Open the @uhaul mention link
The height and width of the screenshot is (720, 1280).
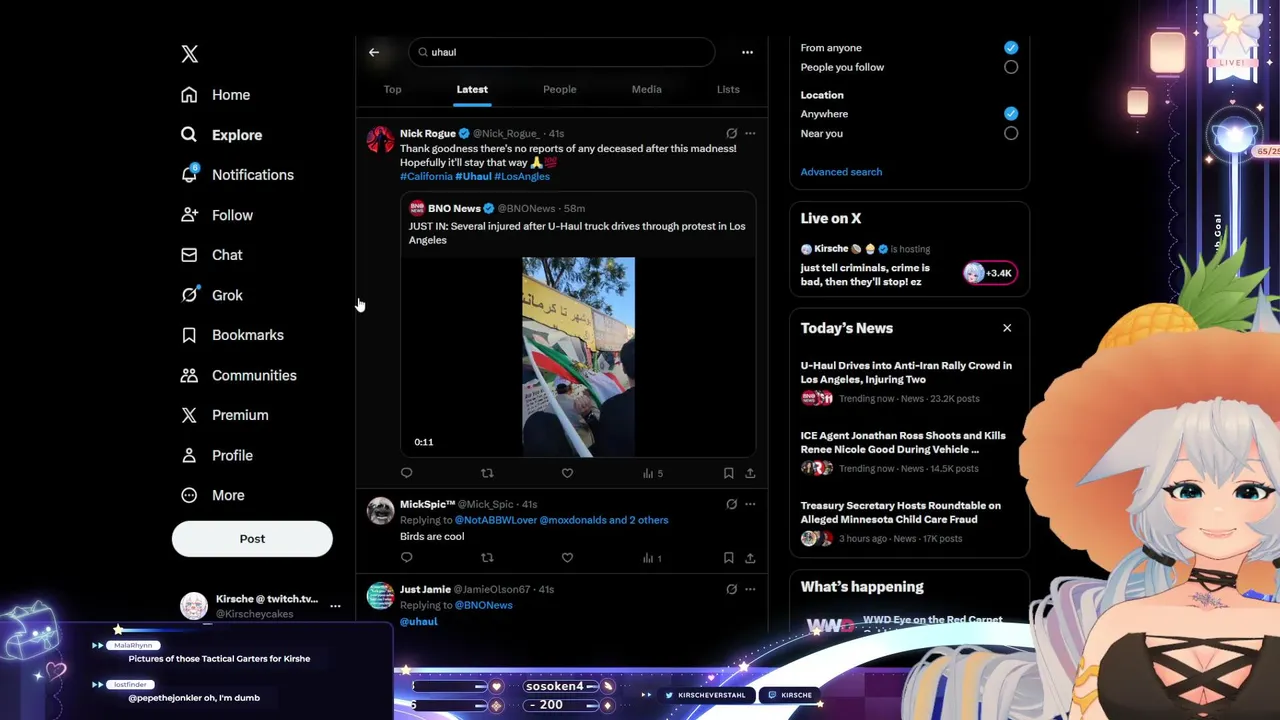(419, 621)
